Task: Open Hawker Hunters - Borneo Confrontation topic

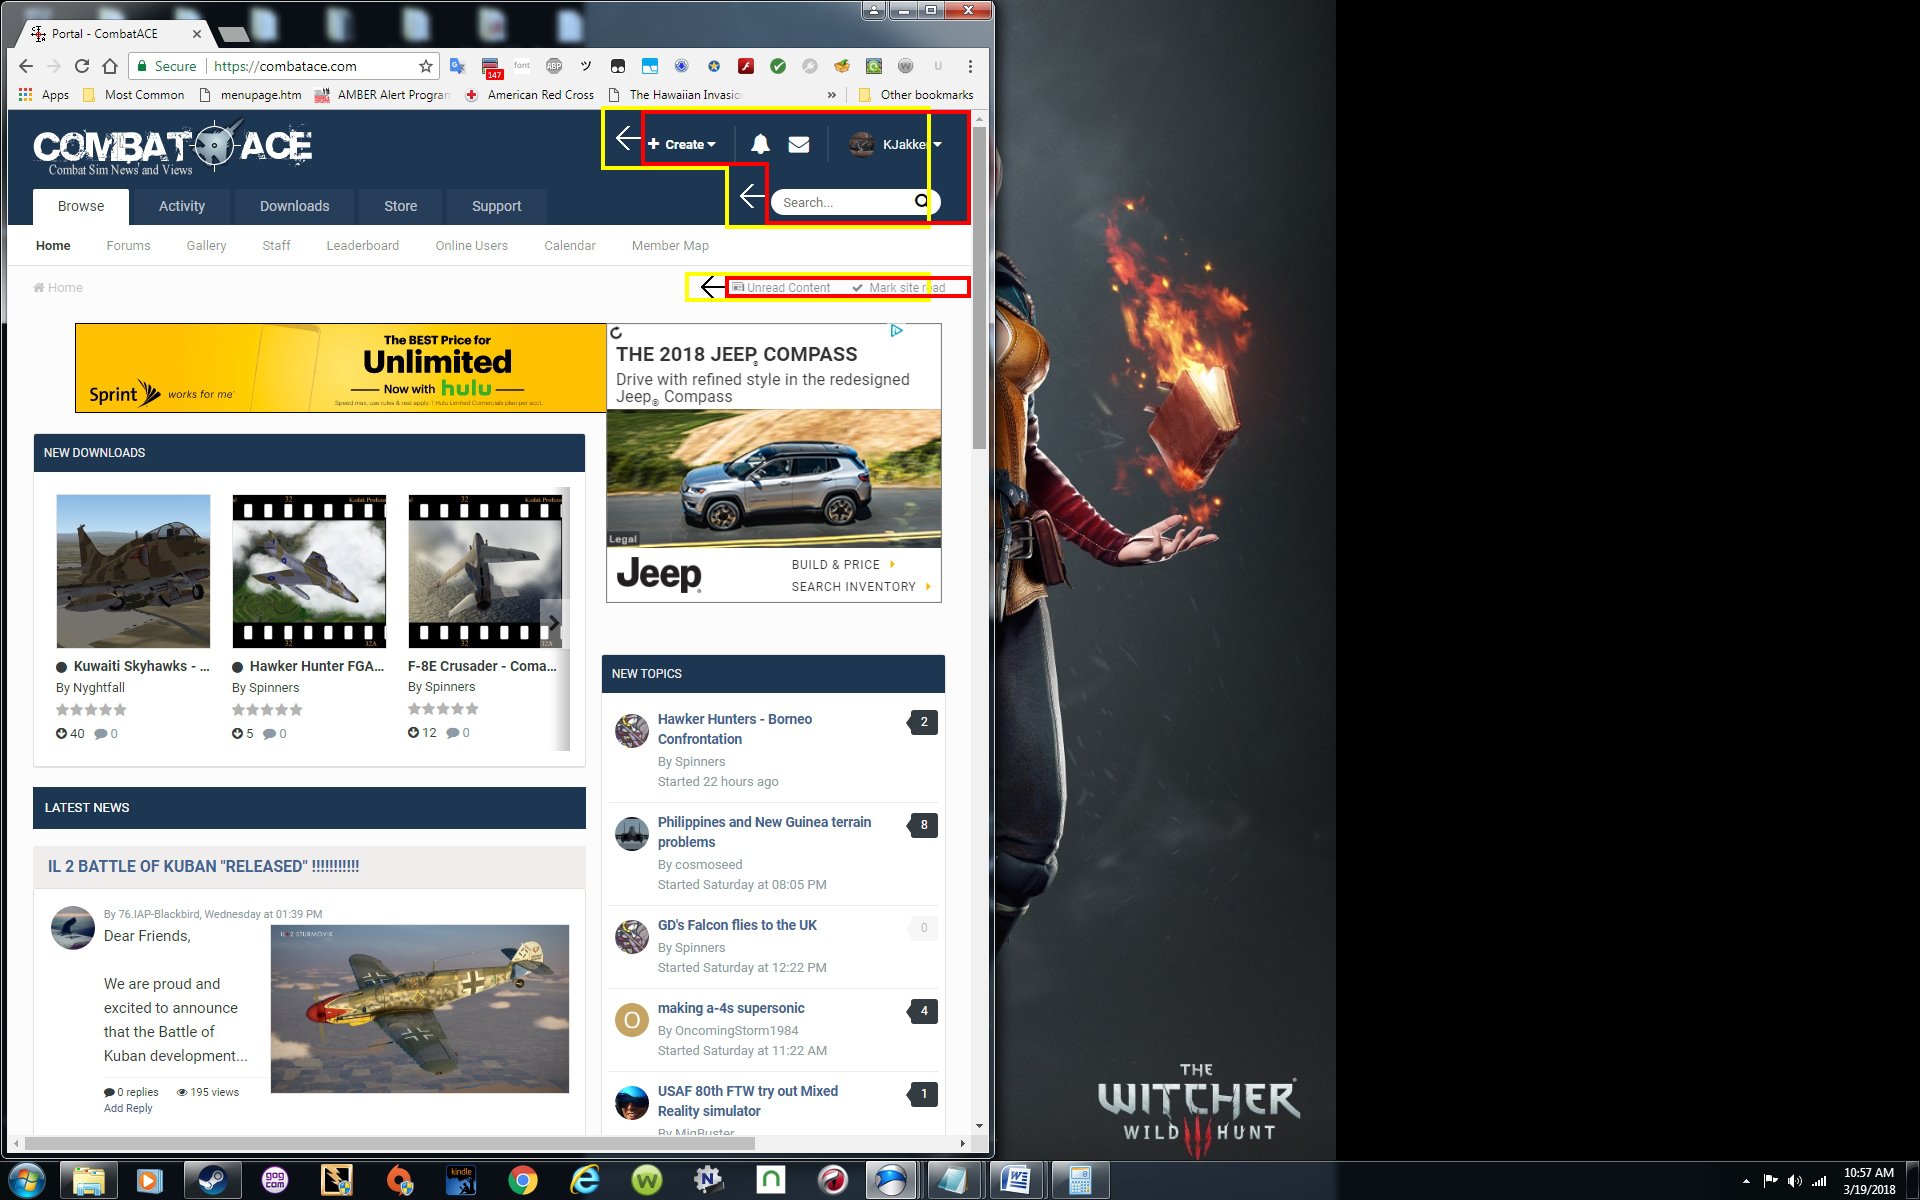Action: [734, 729]
